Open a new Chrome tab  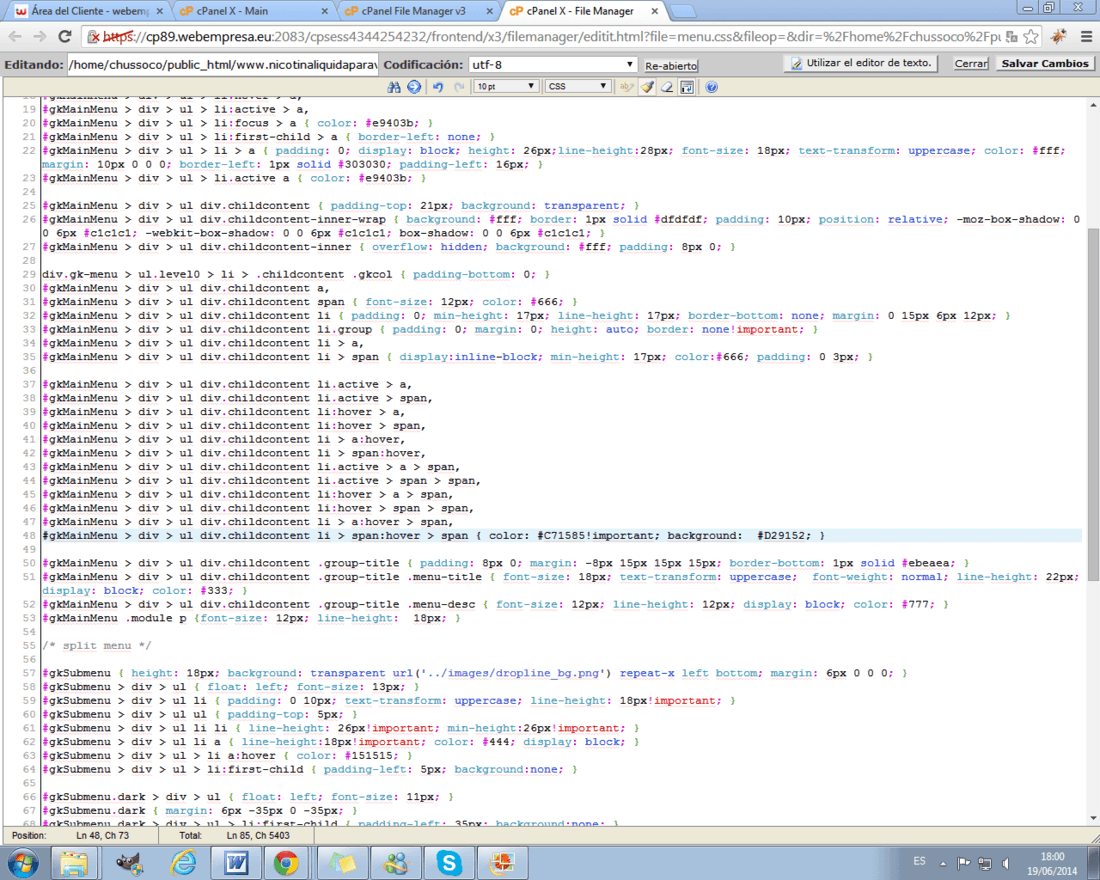pyautogui.click(x=683, y=11)
